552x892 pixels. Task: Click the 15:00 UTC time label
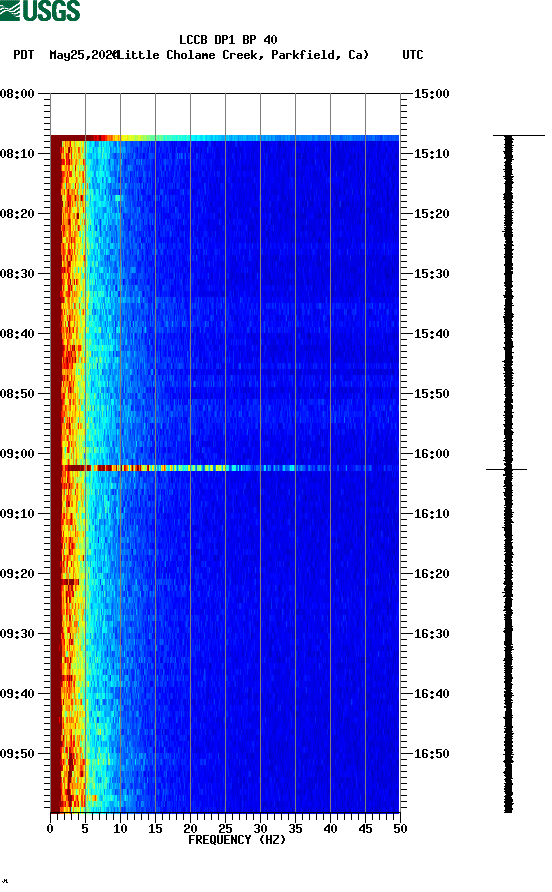(431, 94)
